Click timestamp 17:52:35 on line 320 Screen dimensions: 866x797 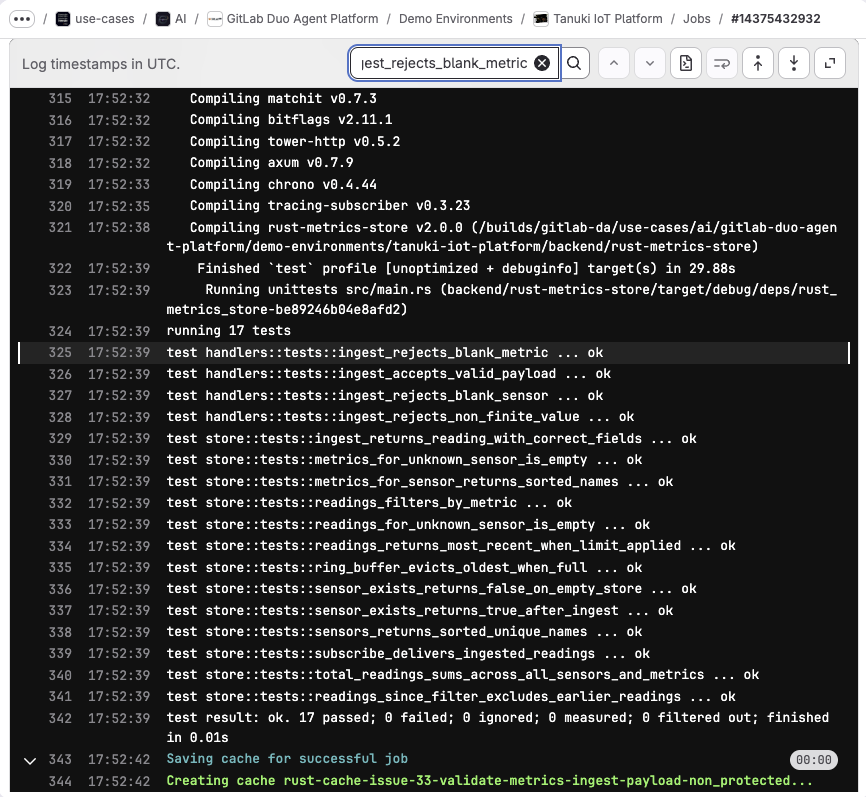coord(119,206)
